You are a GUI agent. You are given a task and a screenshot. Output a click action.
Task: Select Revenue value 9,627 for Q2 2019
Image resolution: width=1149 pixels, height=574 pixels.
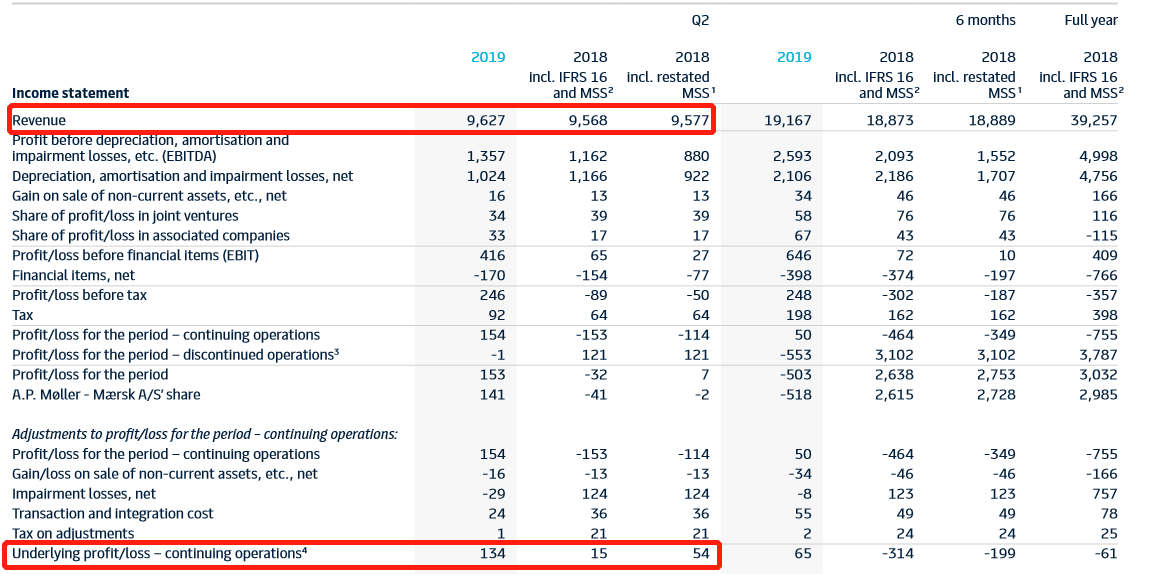pyautogui.click(x=486, y=120)
